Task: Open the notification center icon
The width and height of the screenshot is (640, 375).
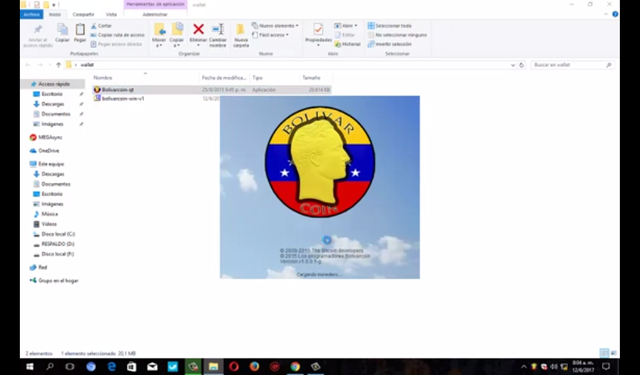Action: [x=606, y=366]
